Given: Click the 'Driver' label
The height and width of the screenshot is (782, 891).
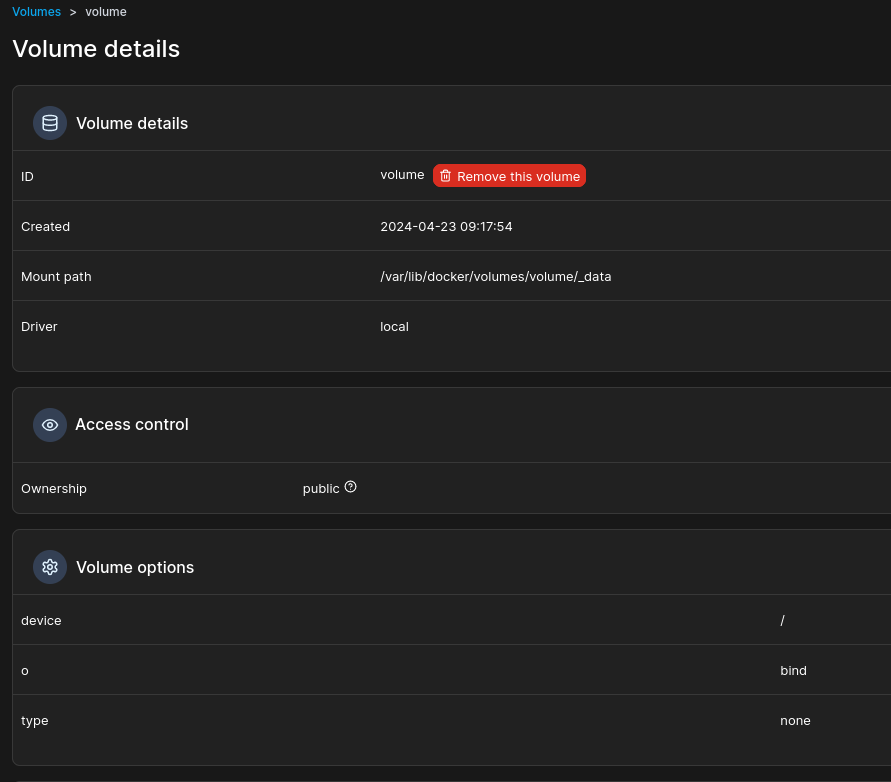Looking at the screenshot, I should click(39, 327).
